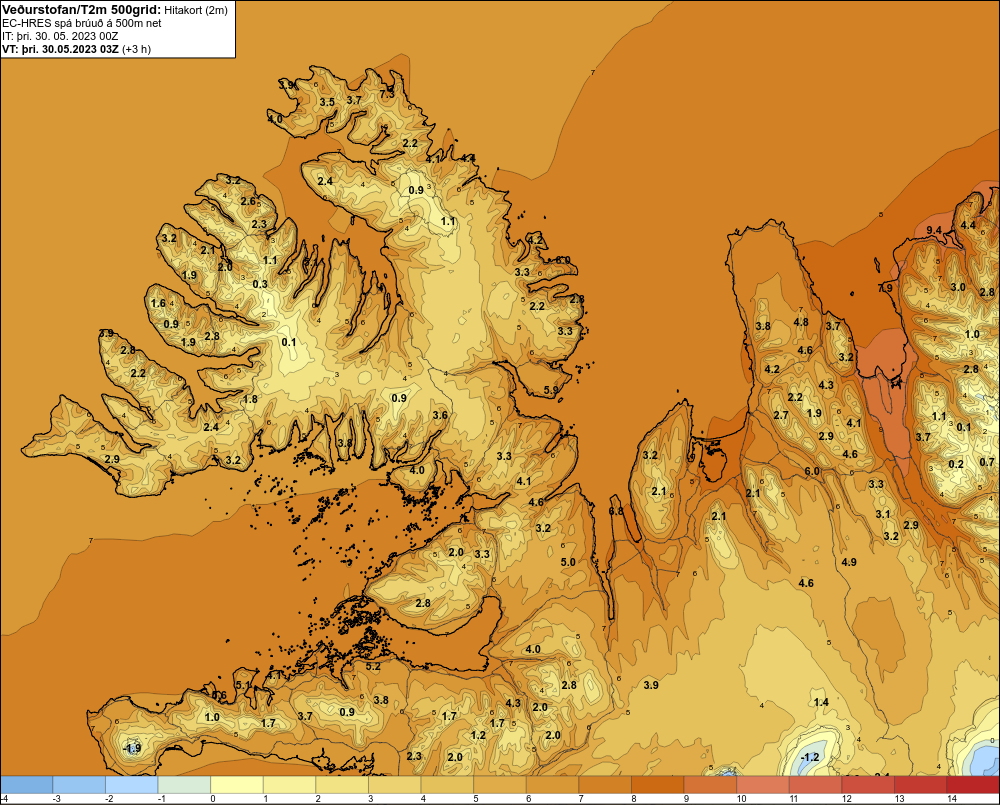Click the 1.6 temperature label
This screenshot has height=805, width=1000.
point(158,303)
